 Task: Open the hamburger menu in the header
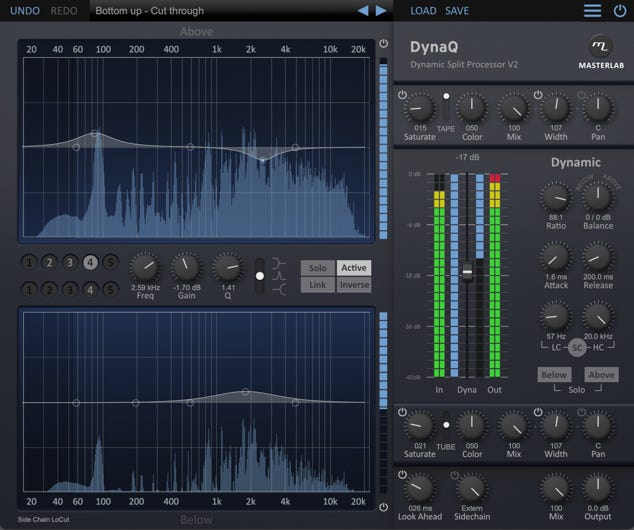pyautogui.click(x=593, y=11)
